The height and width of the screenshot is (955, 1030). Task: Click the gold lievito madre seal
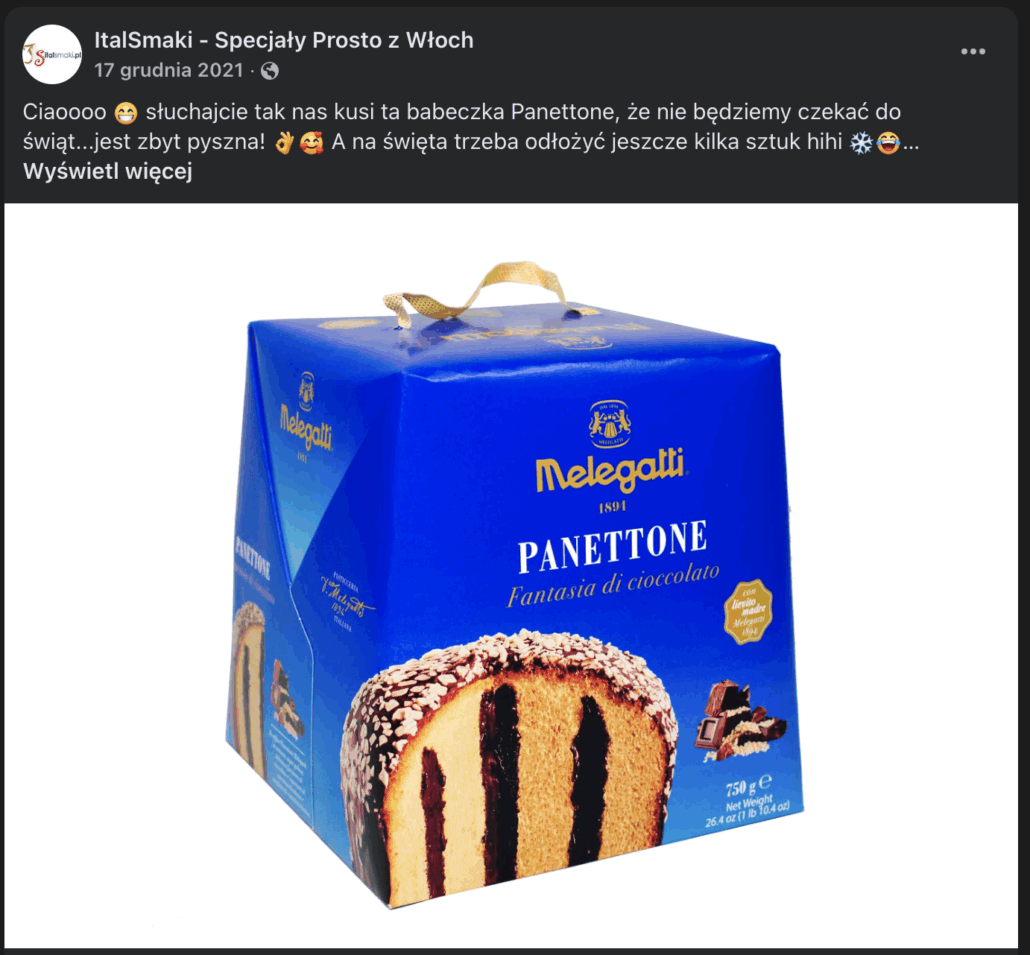748,611
